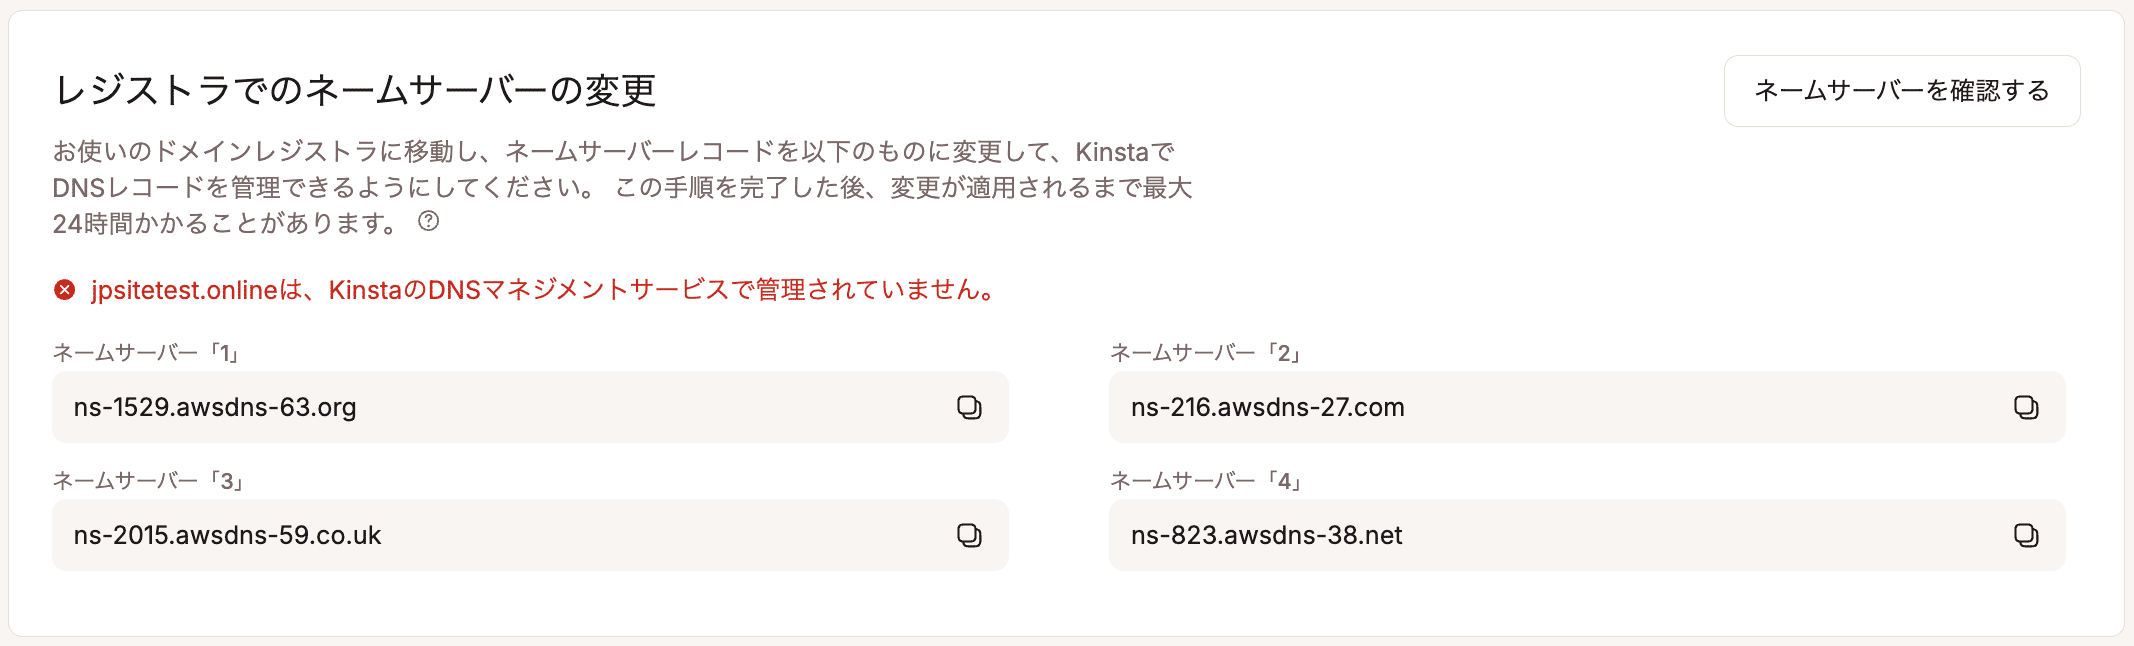Copy nameserver ns-216.awsdns-27.com using copy icon
Screen dimensions: 2134x646
click(x=2025, y=407)
